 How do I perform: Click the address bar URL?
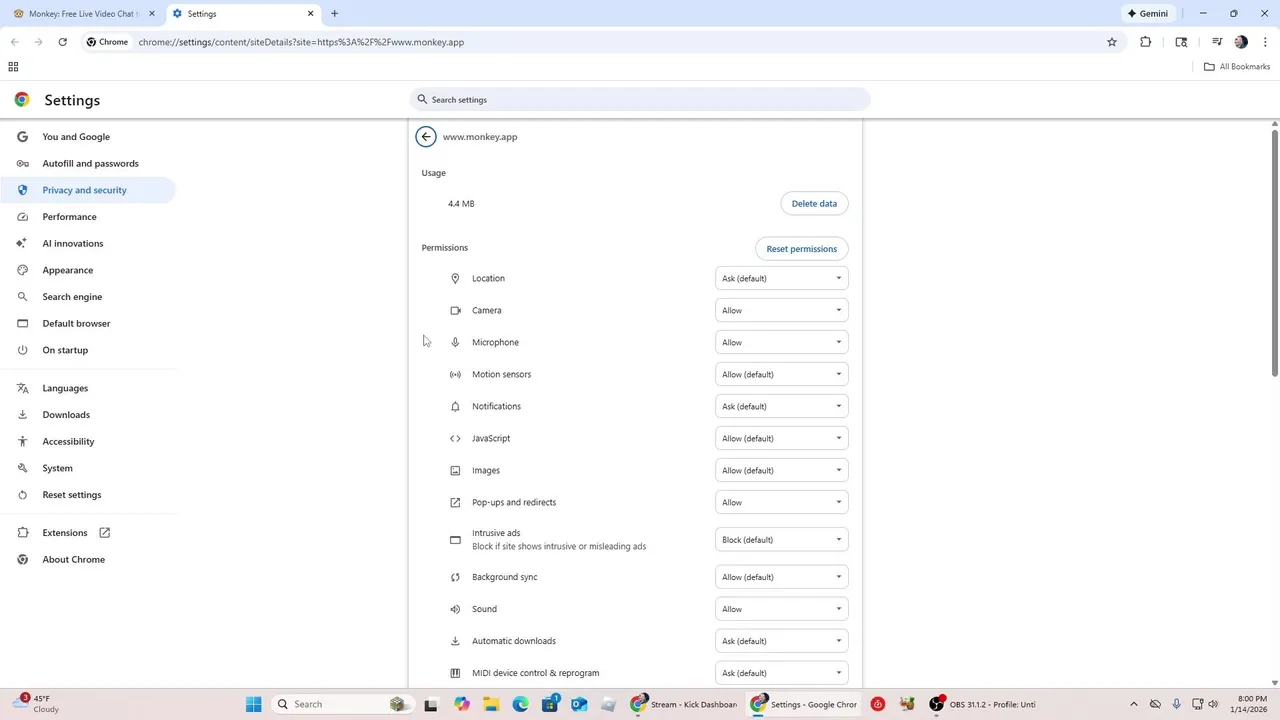click(301, 42)
